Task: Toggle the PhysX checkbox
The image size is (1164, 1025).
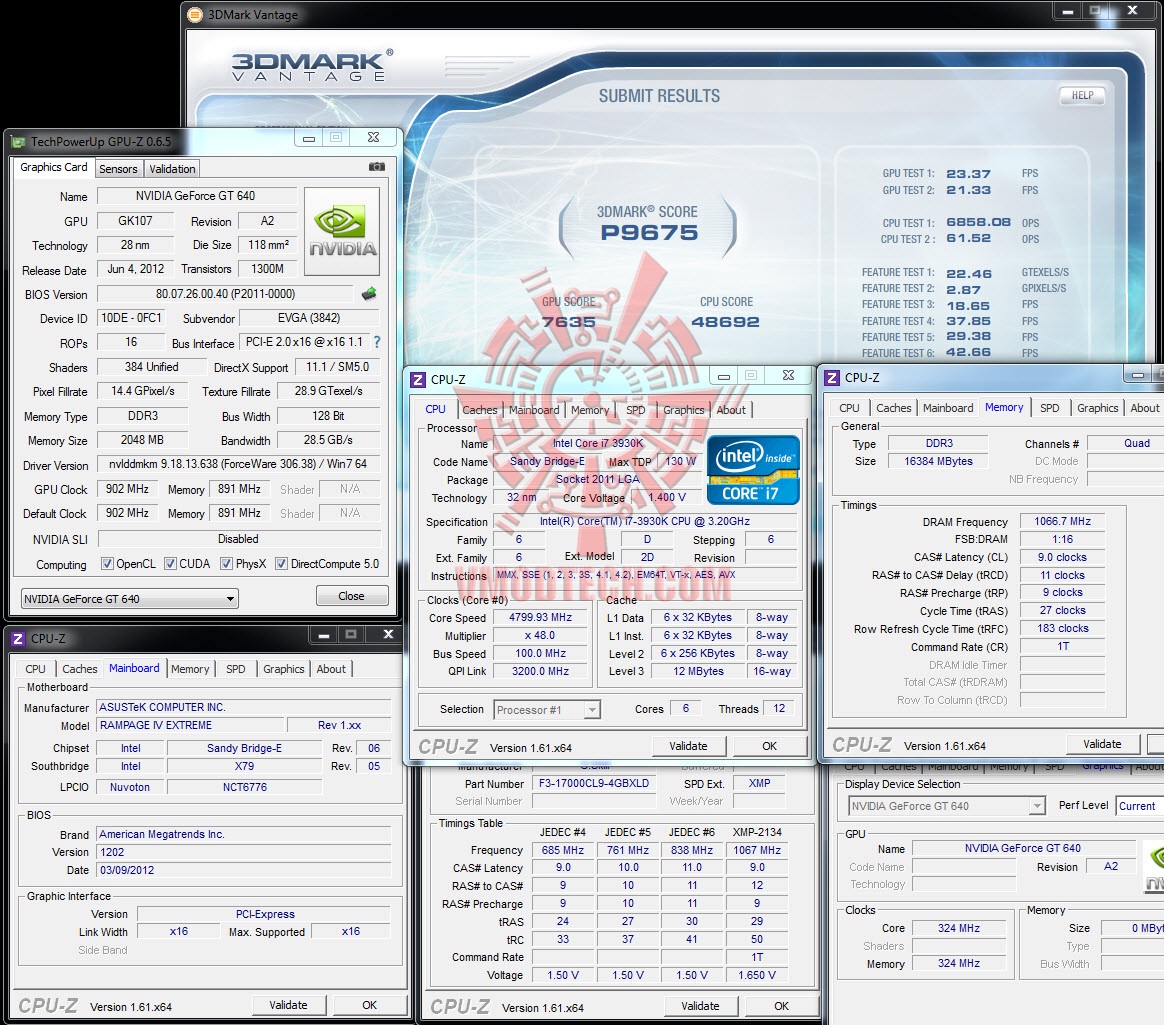Action: point(226,563)
